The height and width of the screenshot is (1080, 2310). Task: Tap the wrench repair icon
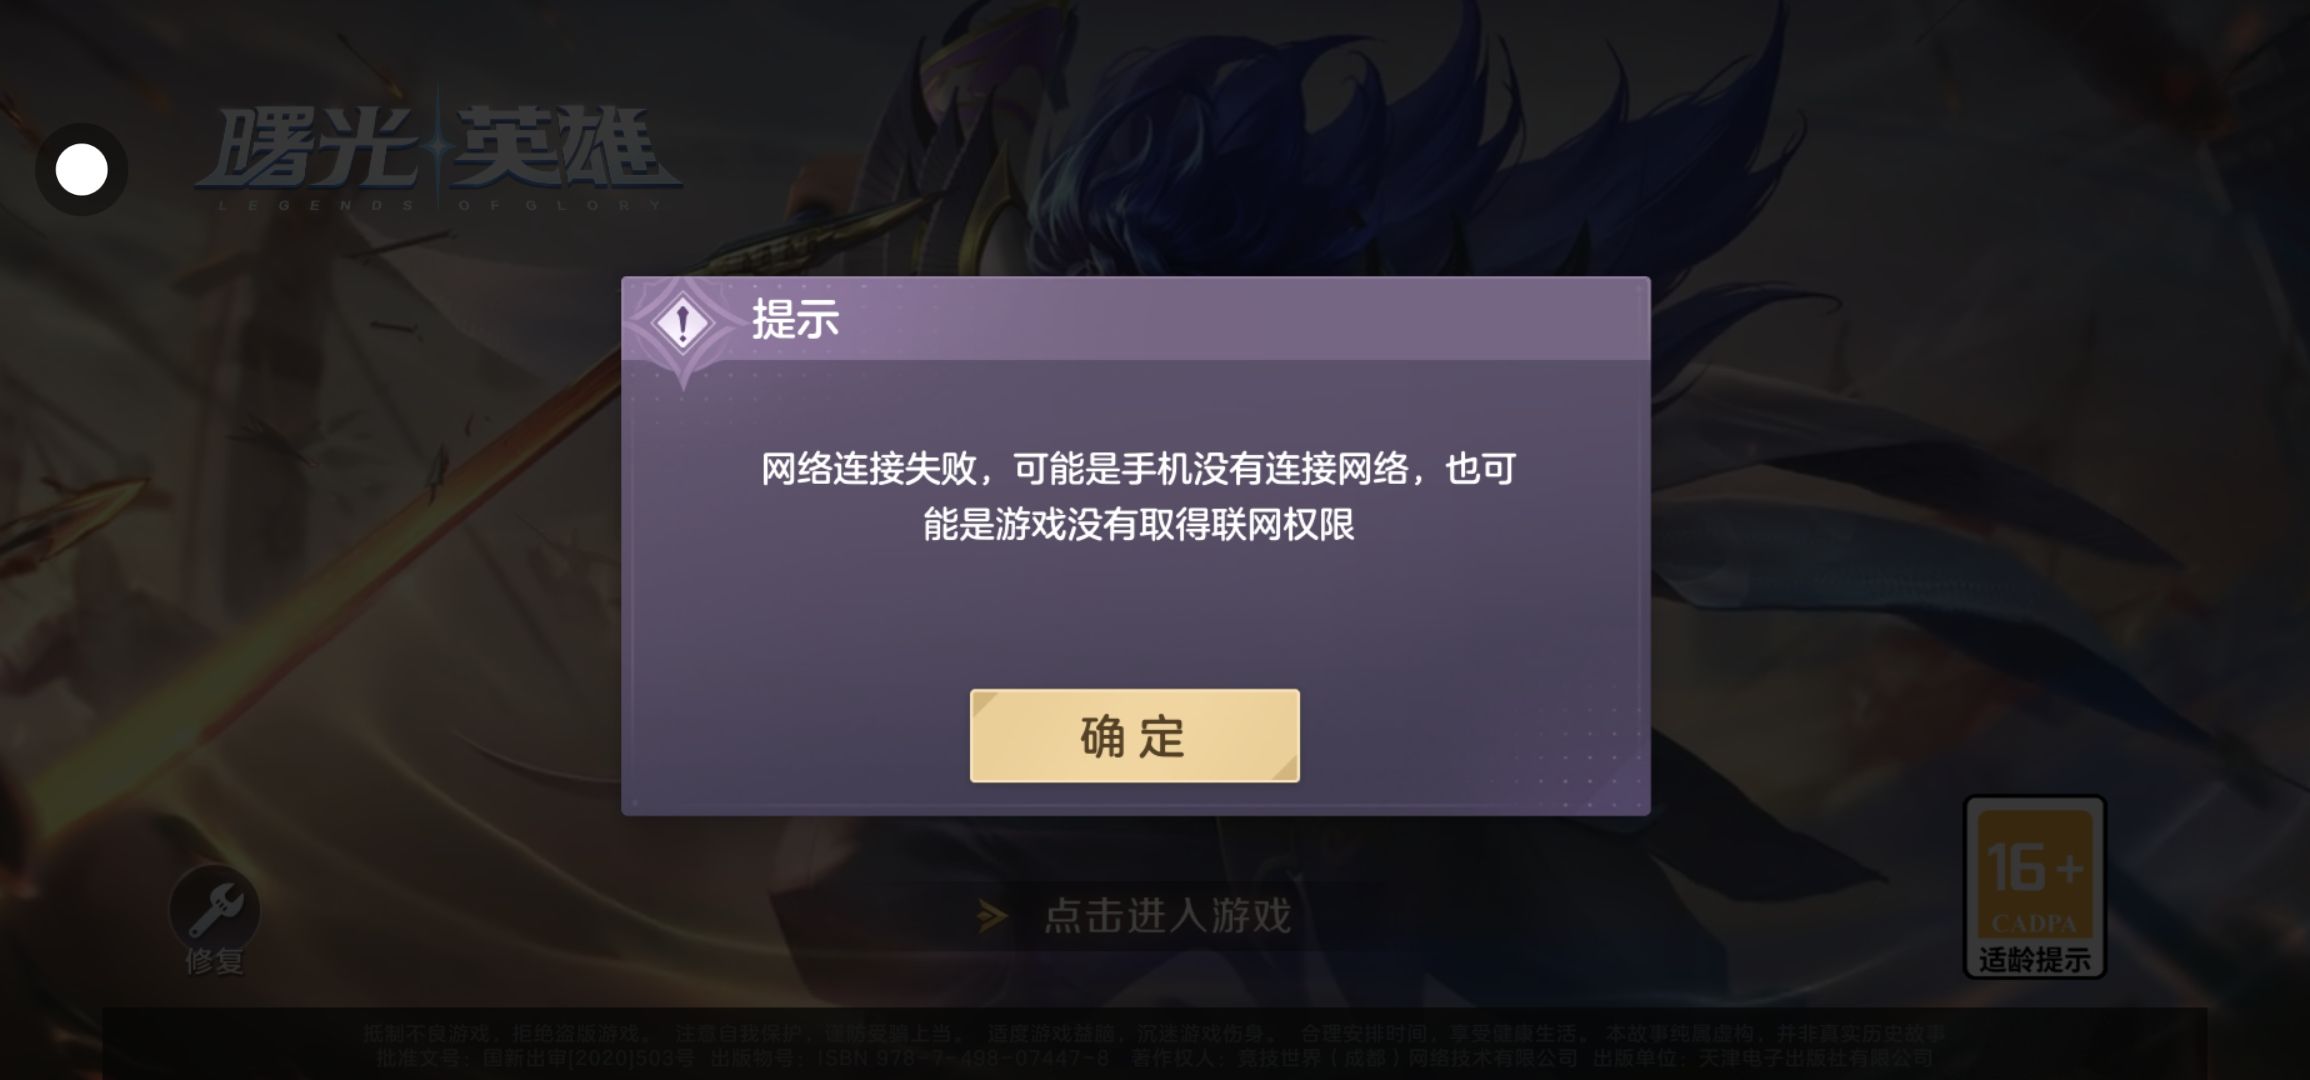(x=215, y=908)
